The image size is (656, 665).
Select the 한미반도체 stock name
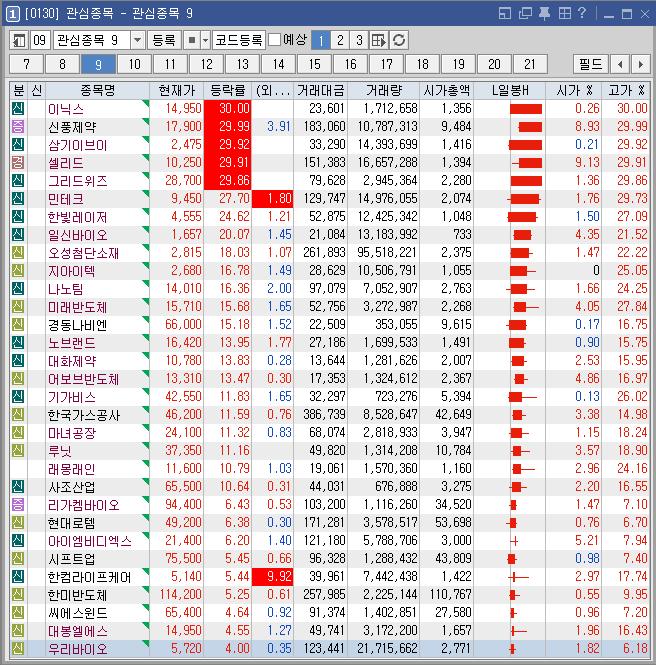coord(78,595)
